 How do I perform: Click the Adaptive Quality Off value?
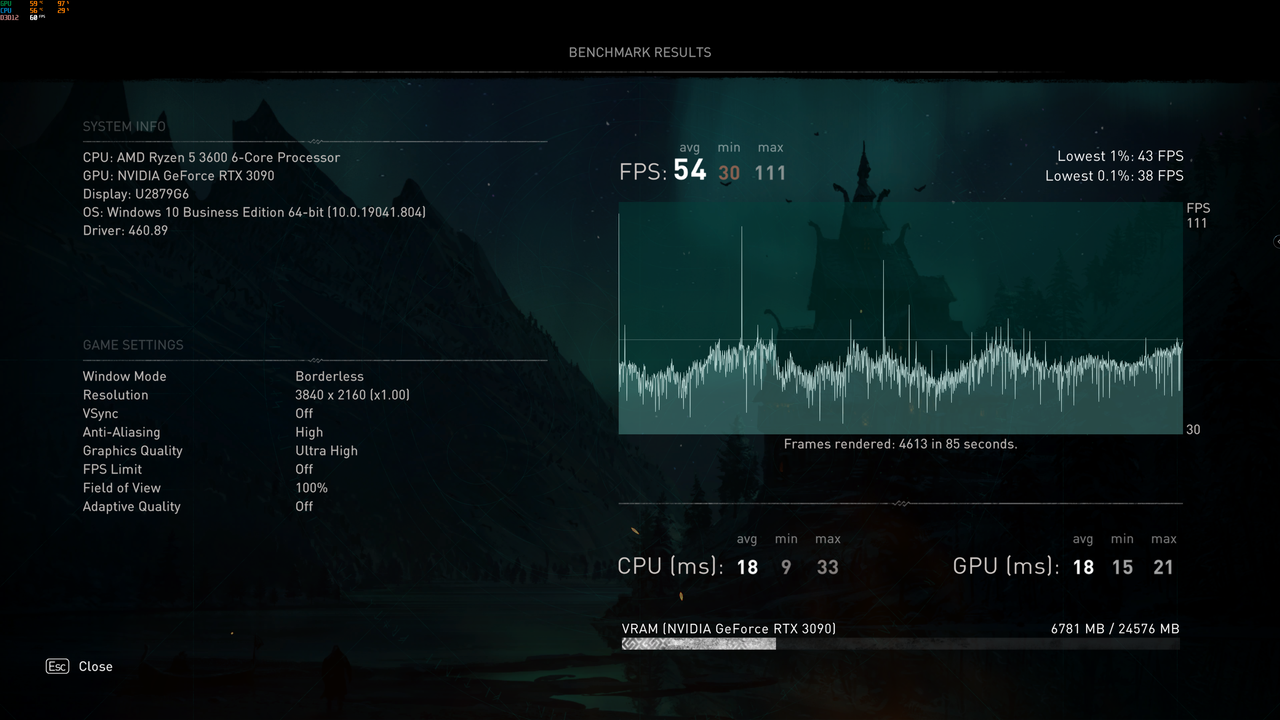pyautogui.click(x=304, y=507)
